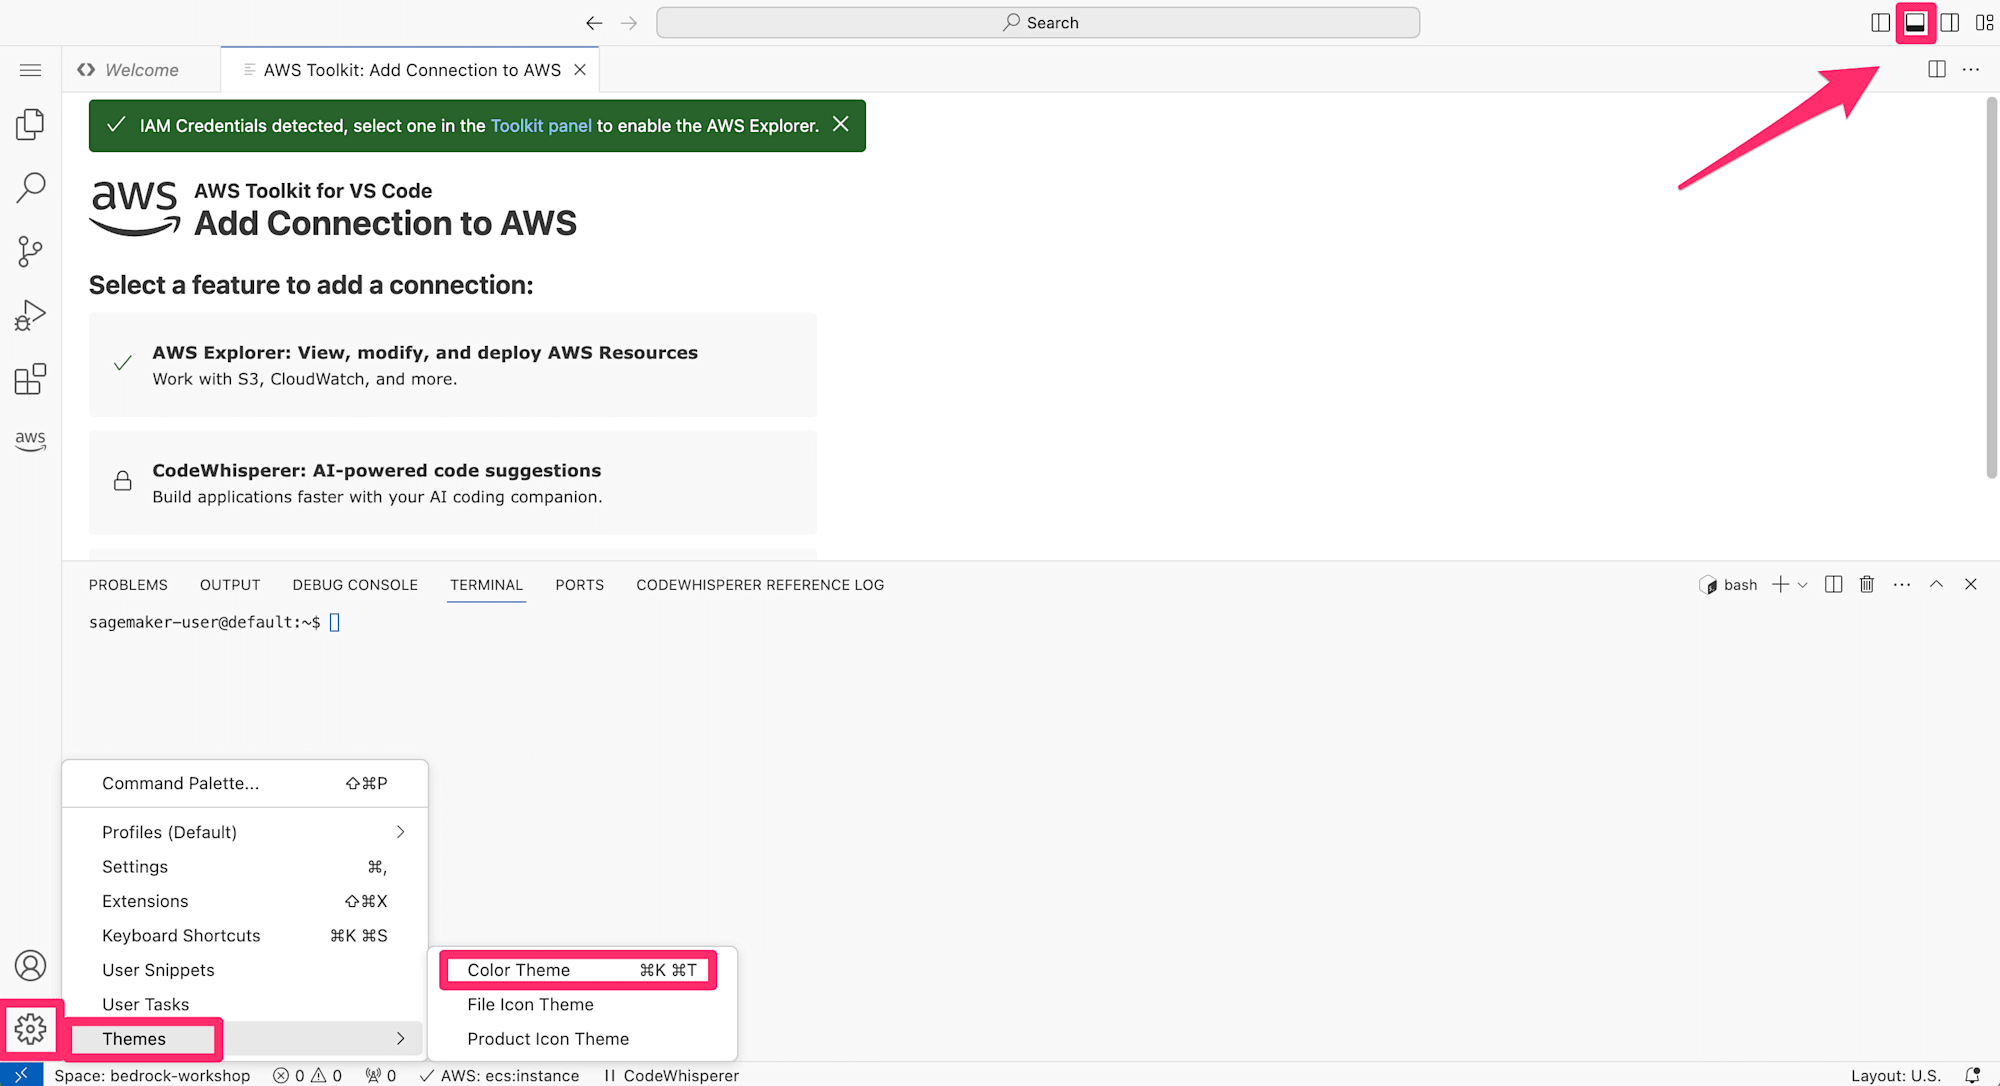Click the Space: bedrock-workshop status item
Image resolution: width=2000 pixels, height=1086 pixels.
pyautogui.click(x=152, y=1075)
